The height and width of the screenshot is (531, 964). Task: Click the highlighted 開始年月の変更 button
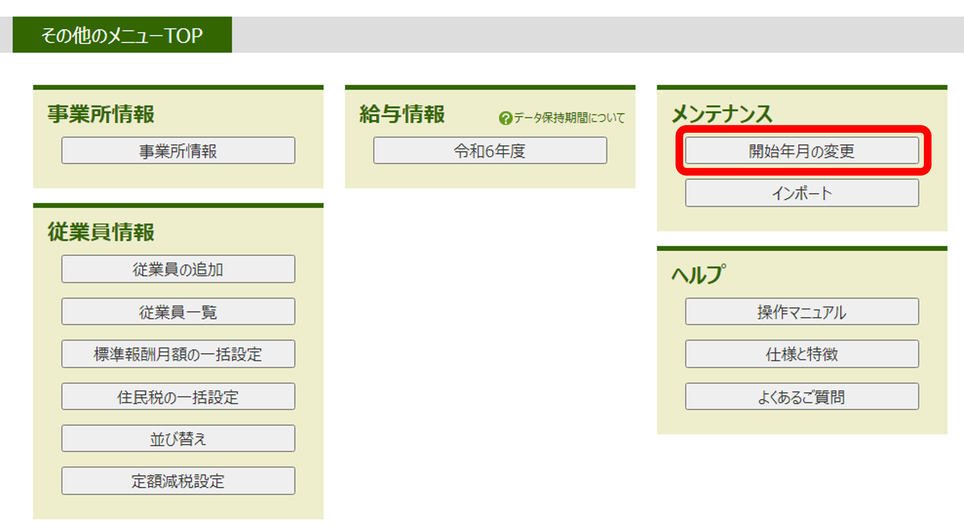pos(801,151)
